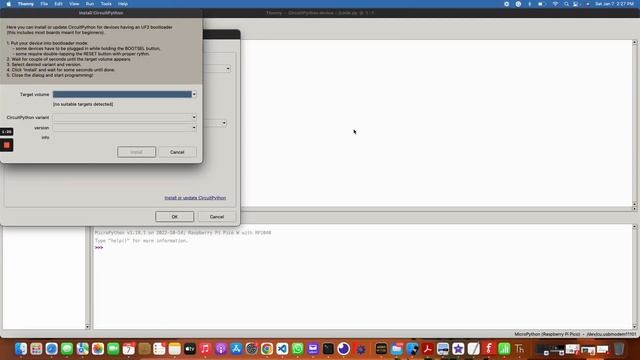This screenshot has height=360, width=640.
Task: Open the Edit menu
Action: [59, 4]
